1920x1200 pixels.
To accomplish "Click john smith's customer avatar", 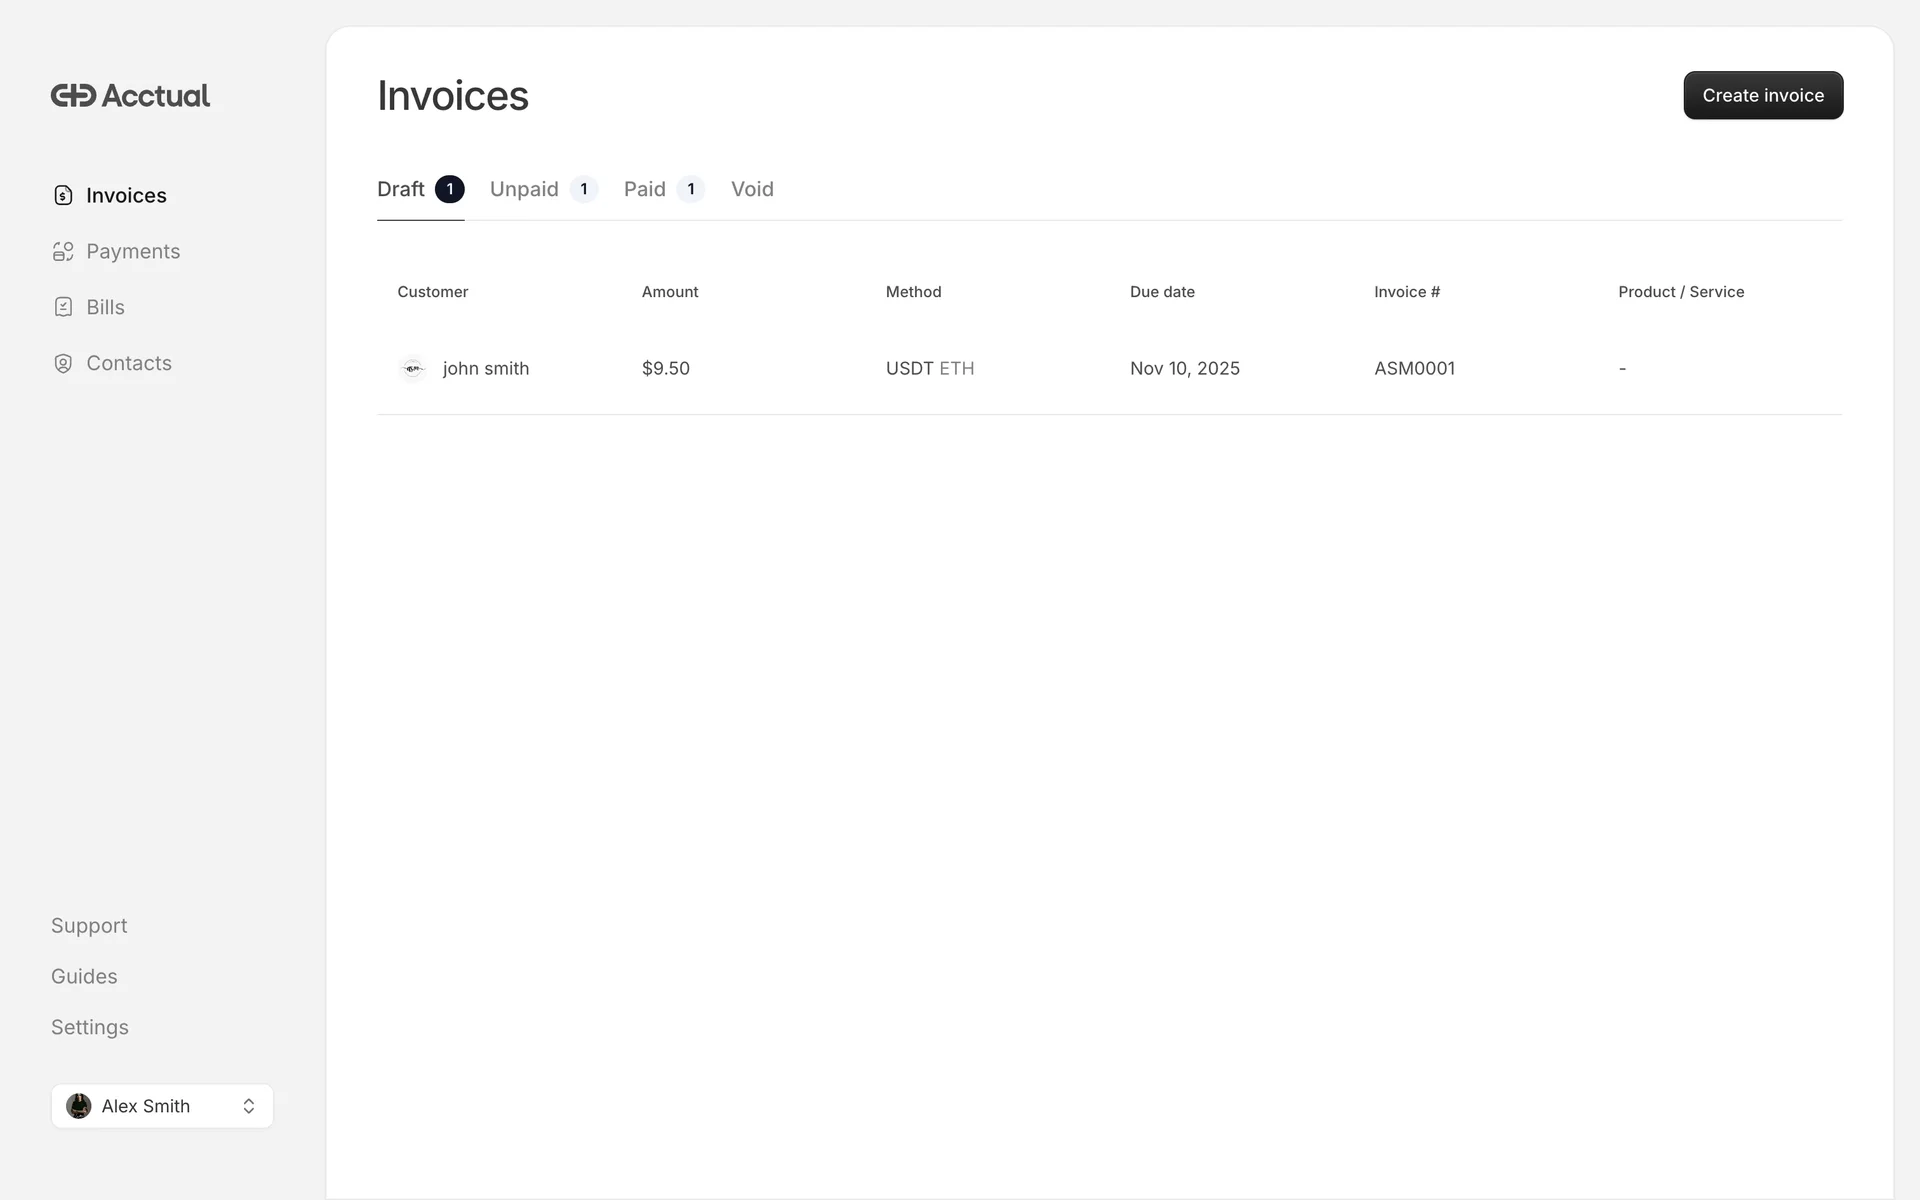I will pos(412,368).
